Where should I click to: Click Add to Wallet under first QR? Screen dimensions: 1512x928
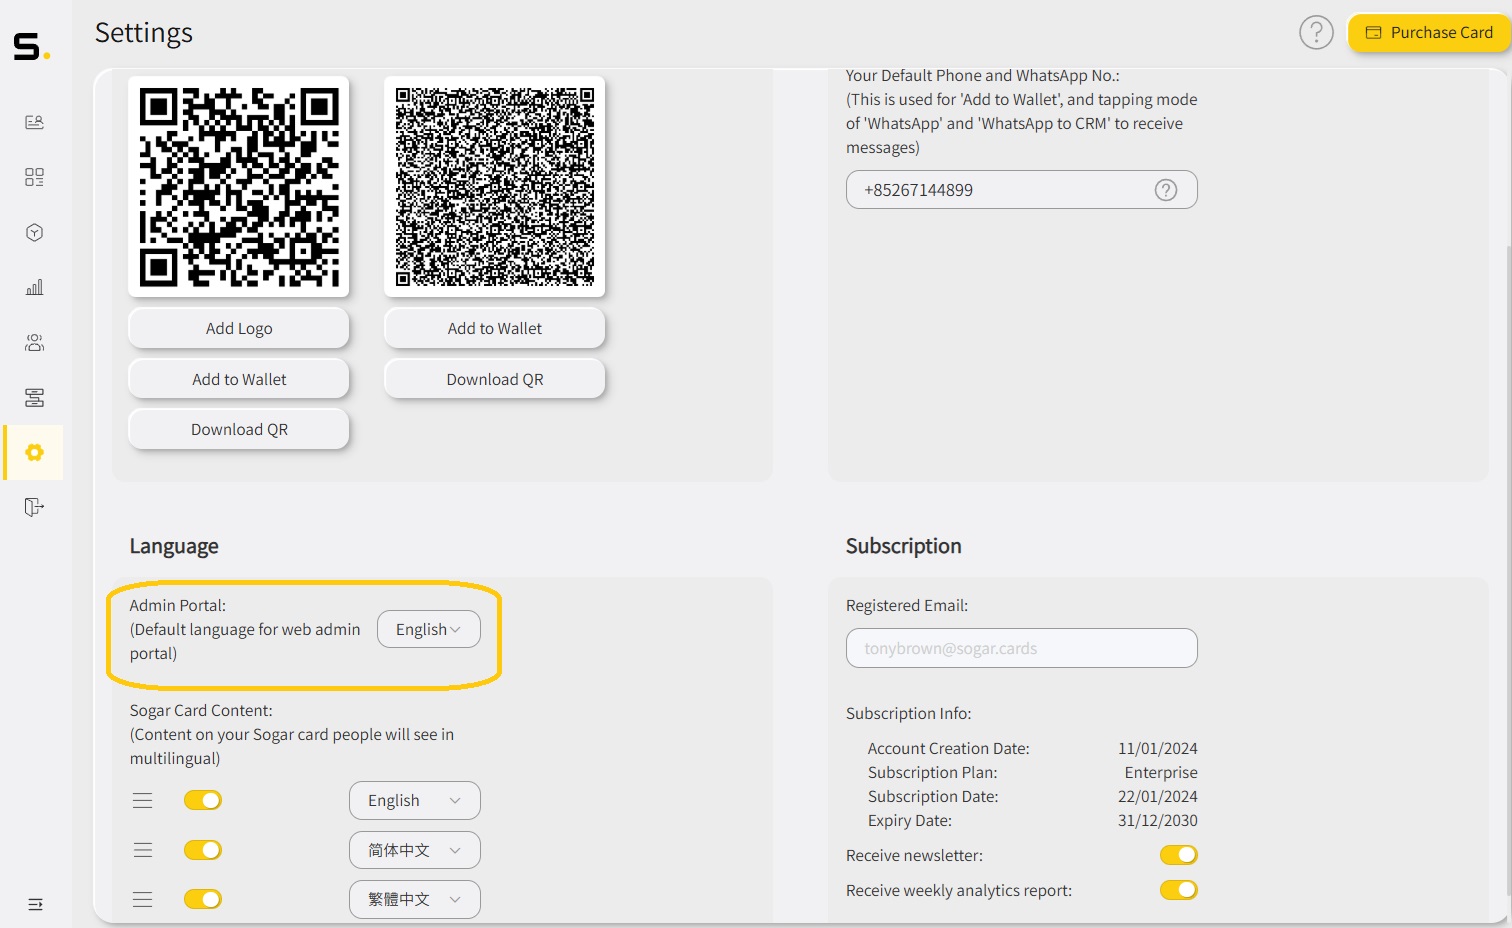(x=239, y=379)
